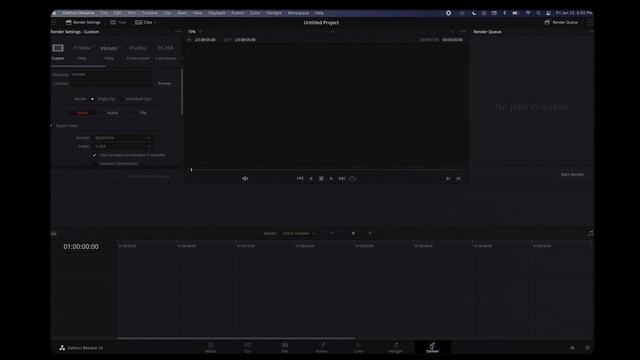Expand Clips toolbar dropdown arrow

pyautogui.click(x=155, y=22)
